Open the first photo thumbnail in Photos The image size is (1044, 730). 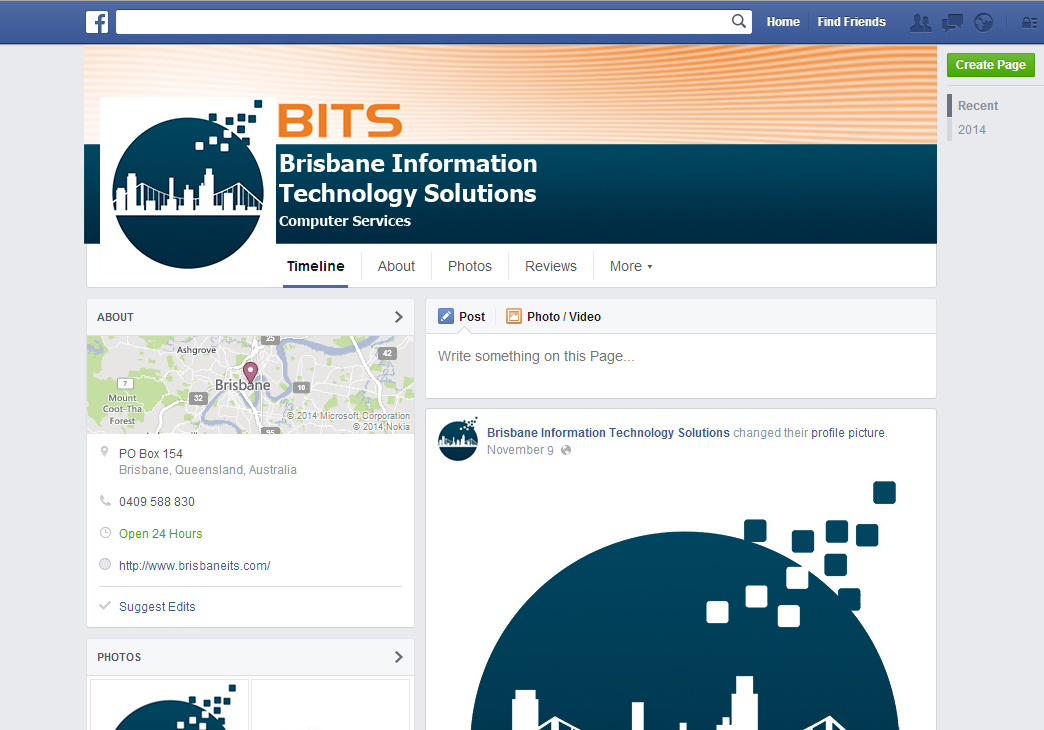point(169,705)
